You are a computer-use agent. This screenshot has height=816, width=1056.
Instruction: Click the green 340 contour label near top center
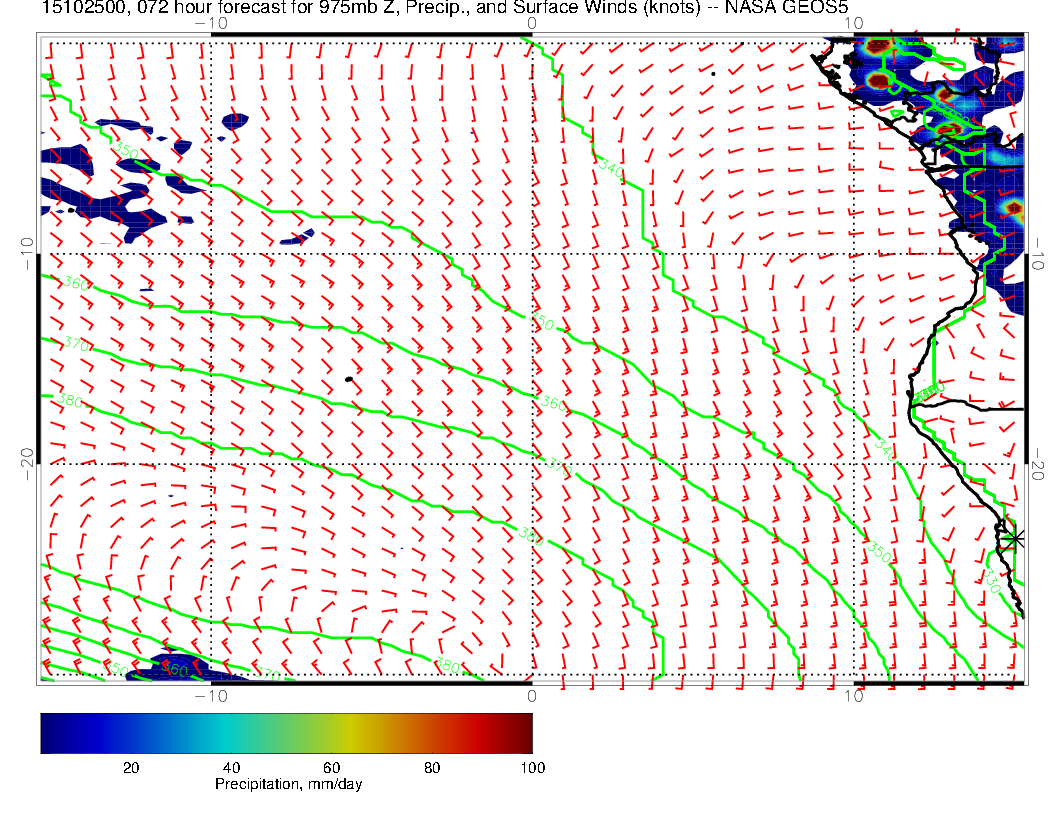pyautogui.click(x=611, y=169)
